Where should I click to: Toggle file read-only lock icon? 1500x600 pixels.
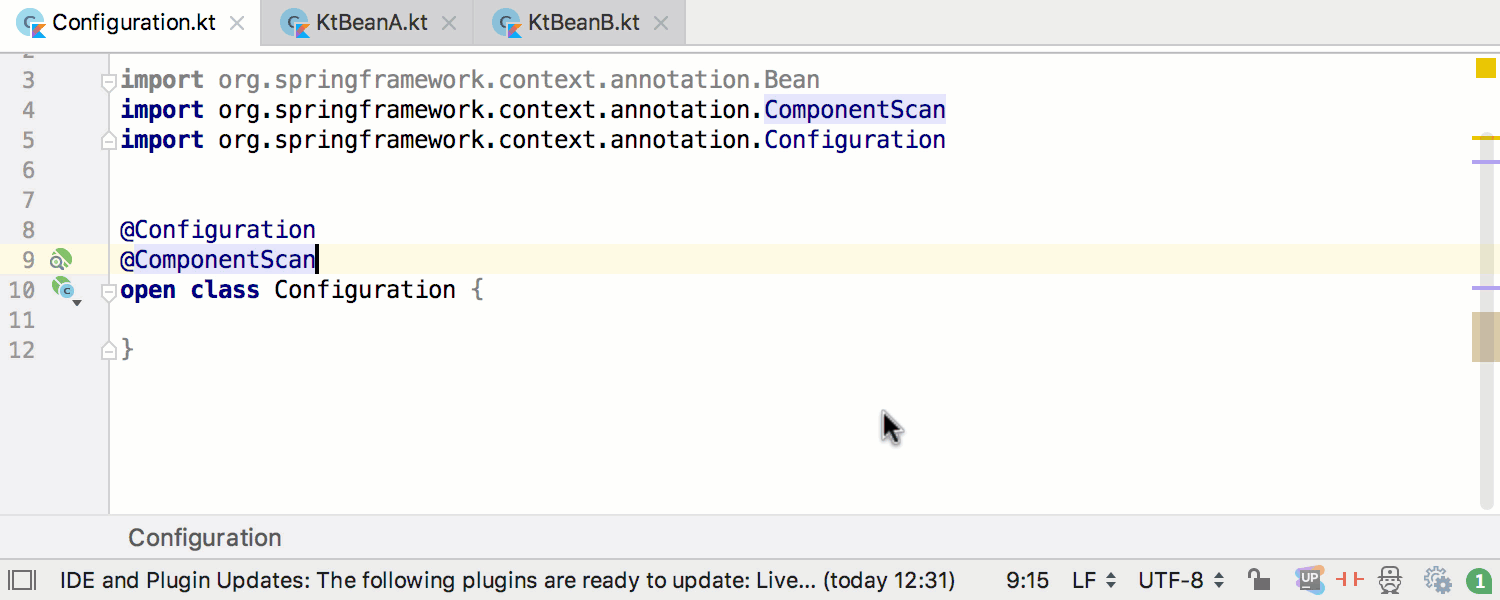point(1258,580)
